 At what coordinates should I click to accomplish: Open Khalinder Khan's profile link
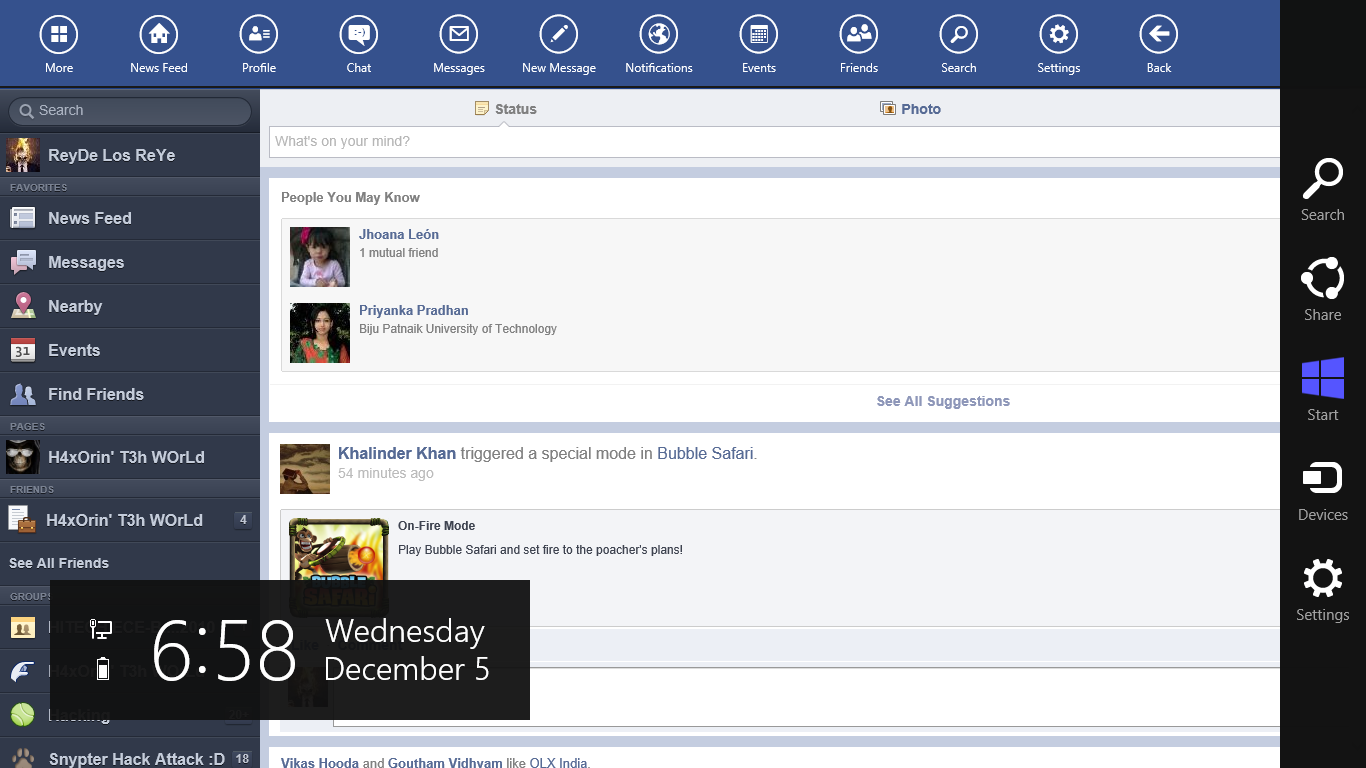point(397,453)
